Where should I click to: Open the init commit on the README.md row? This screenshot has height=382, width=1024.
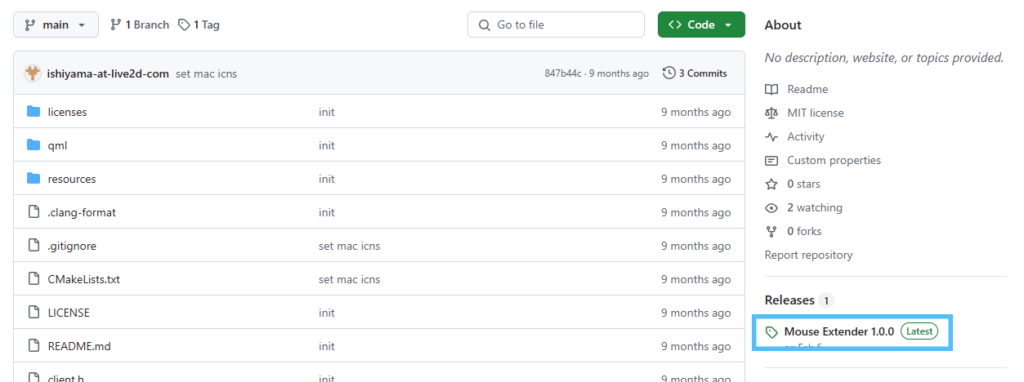pyautogui.click(x=327, y=346)
